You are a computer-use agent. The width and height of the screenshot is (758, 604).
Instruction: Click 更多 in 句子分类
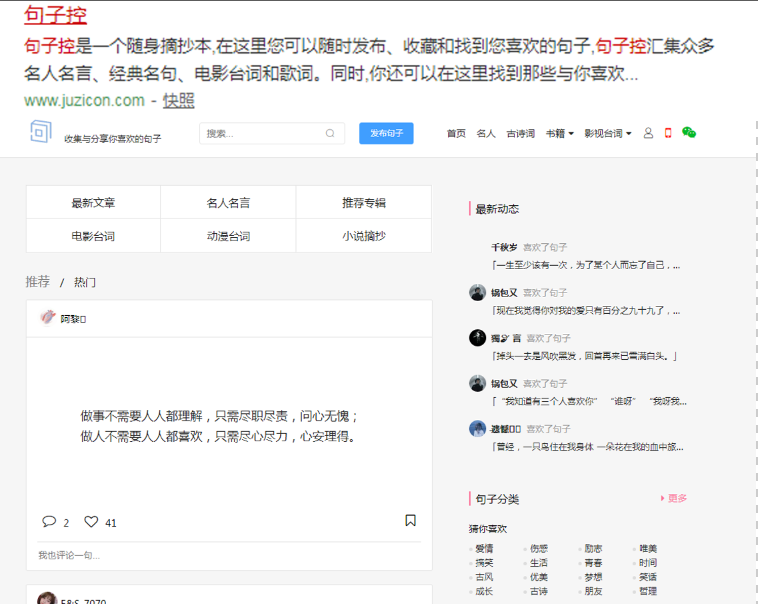tap(674, 498)
